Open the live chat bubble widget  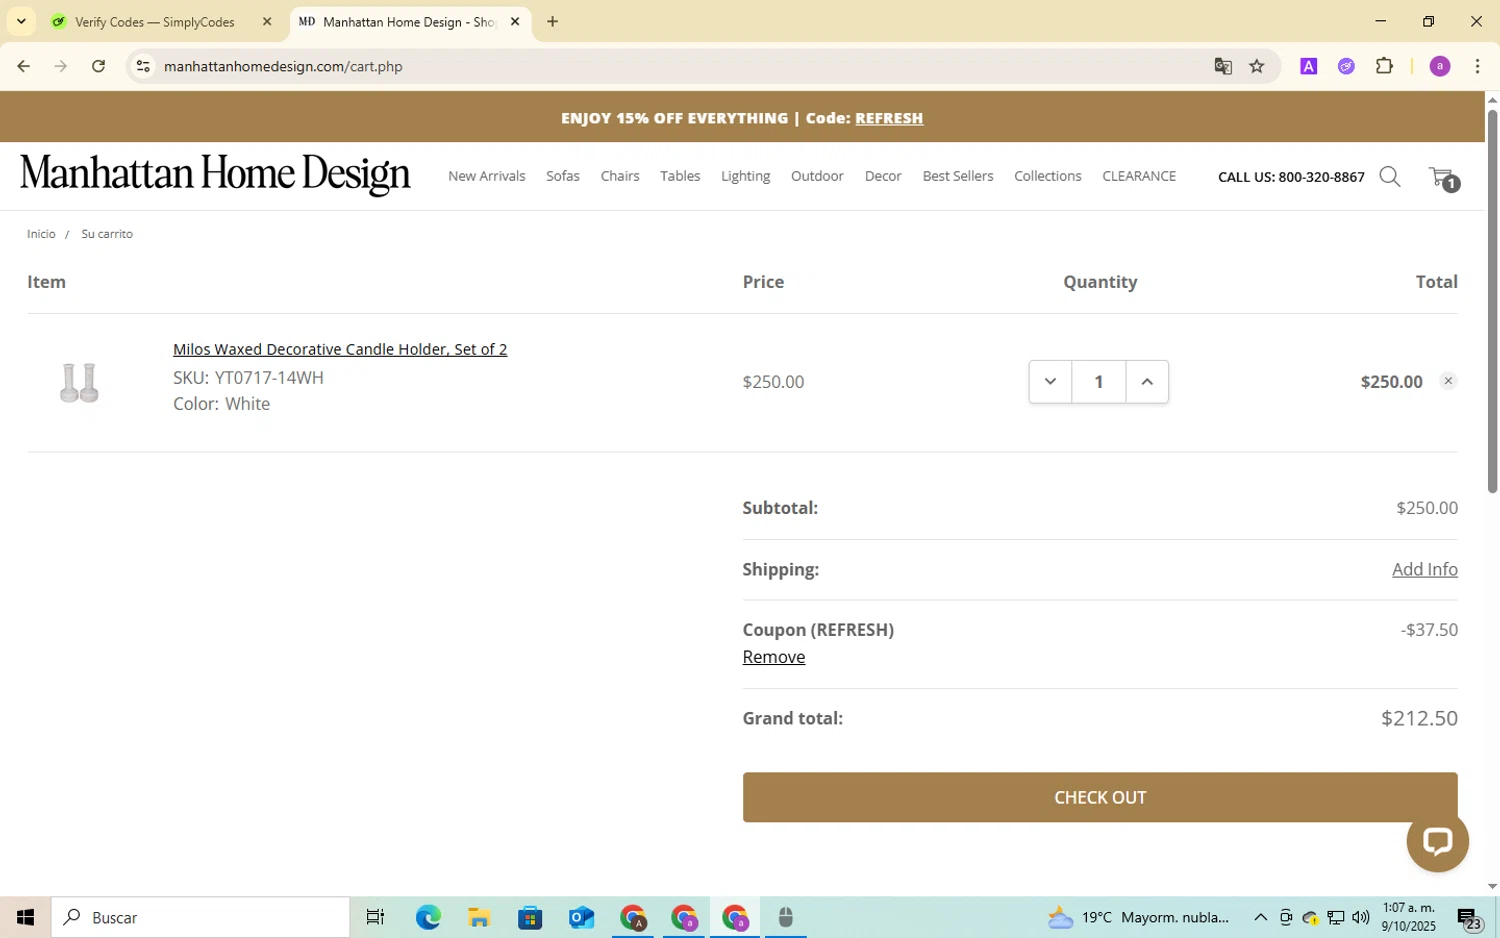[1437, 841]
